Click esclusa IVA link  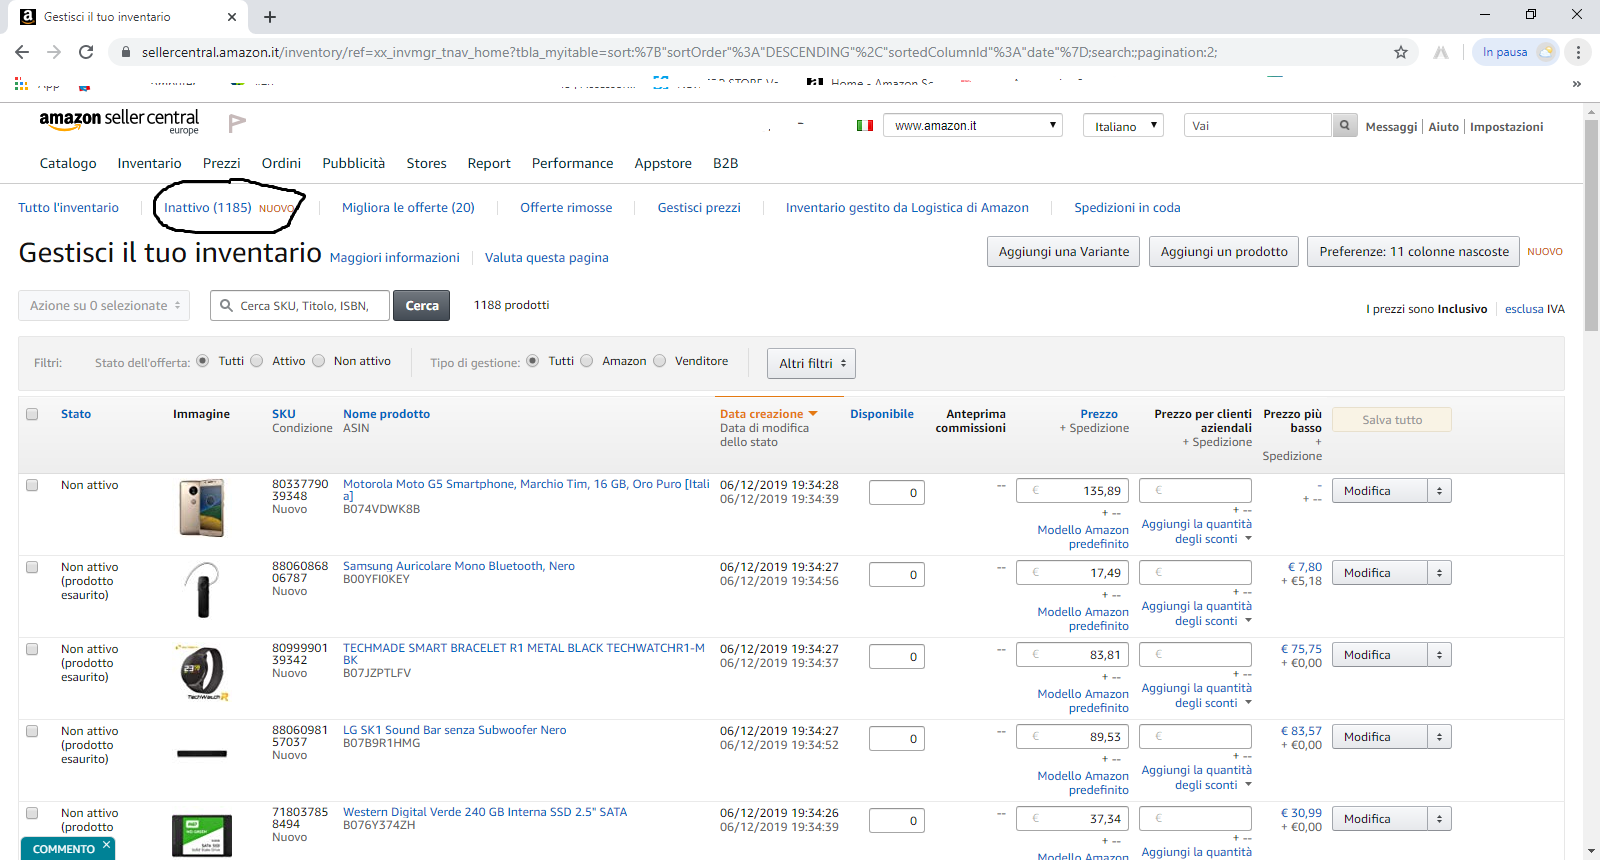(1535, 309)
